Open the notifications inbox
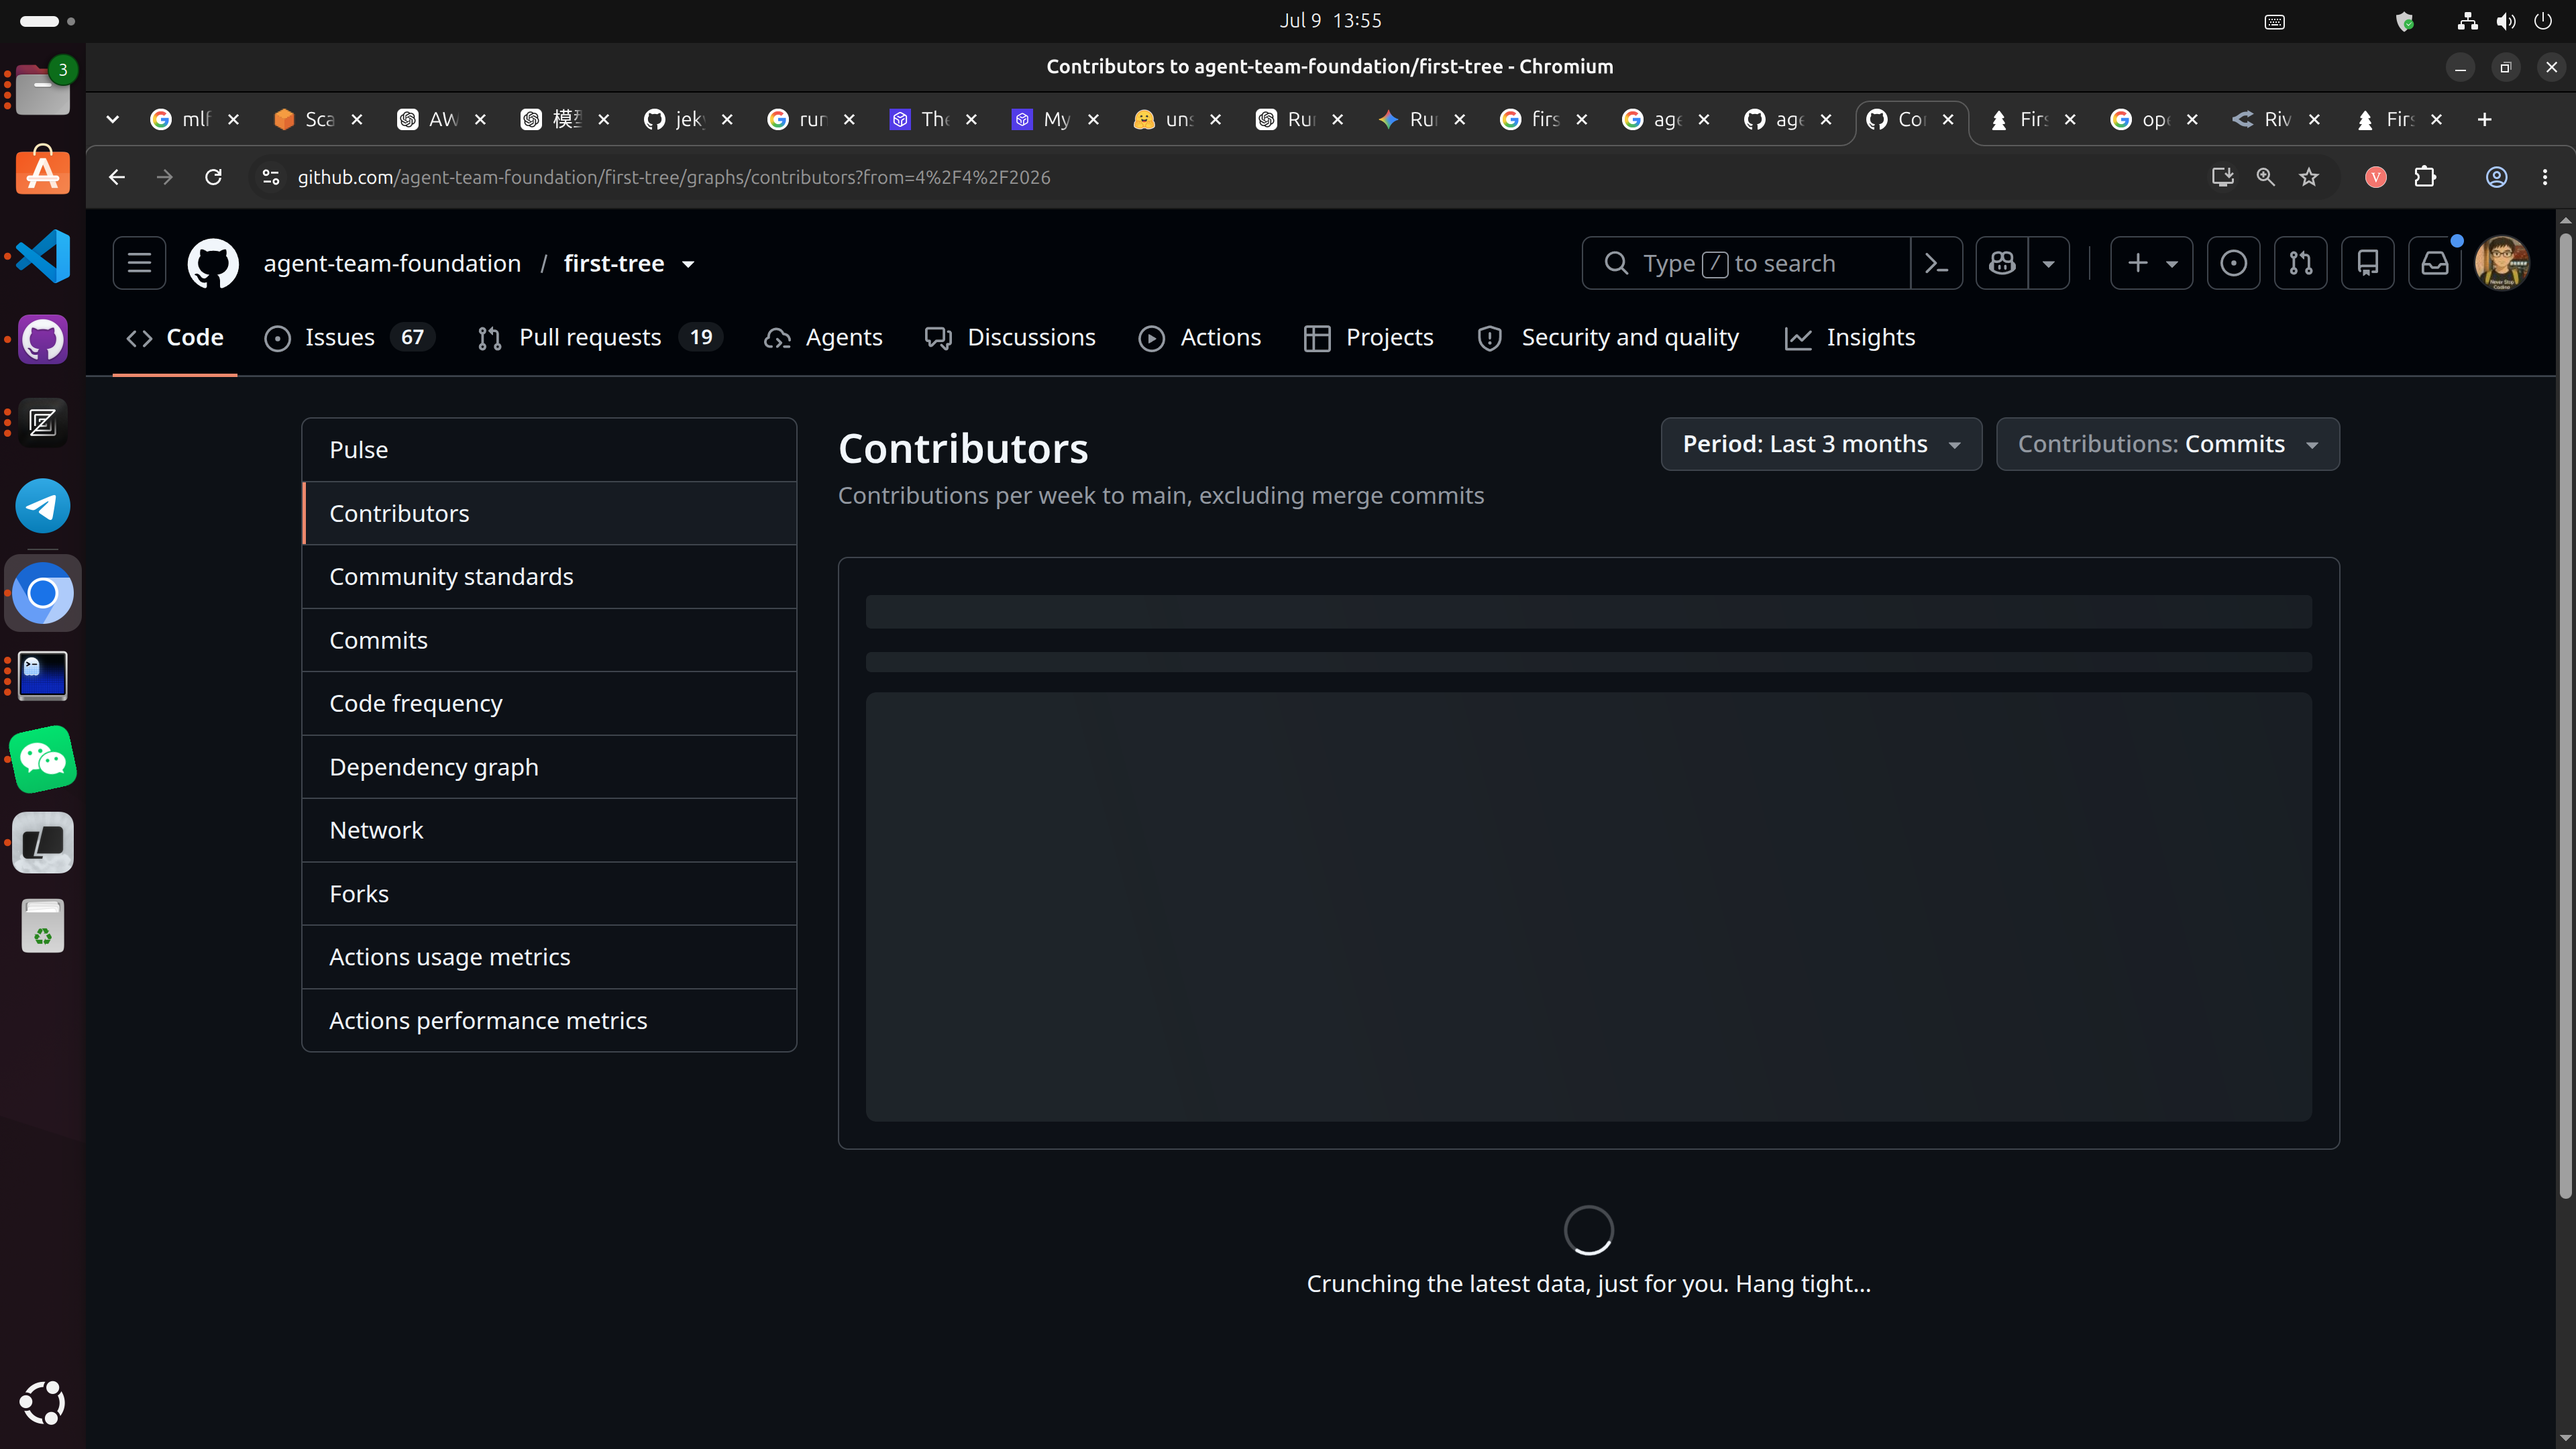The width and height of the screenshot is (2576, 1449). pyautogui.click(x=2434, y=263)
